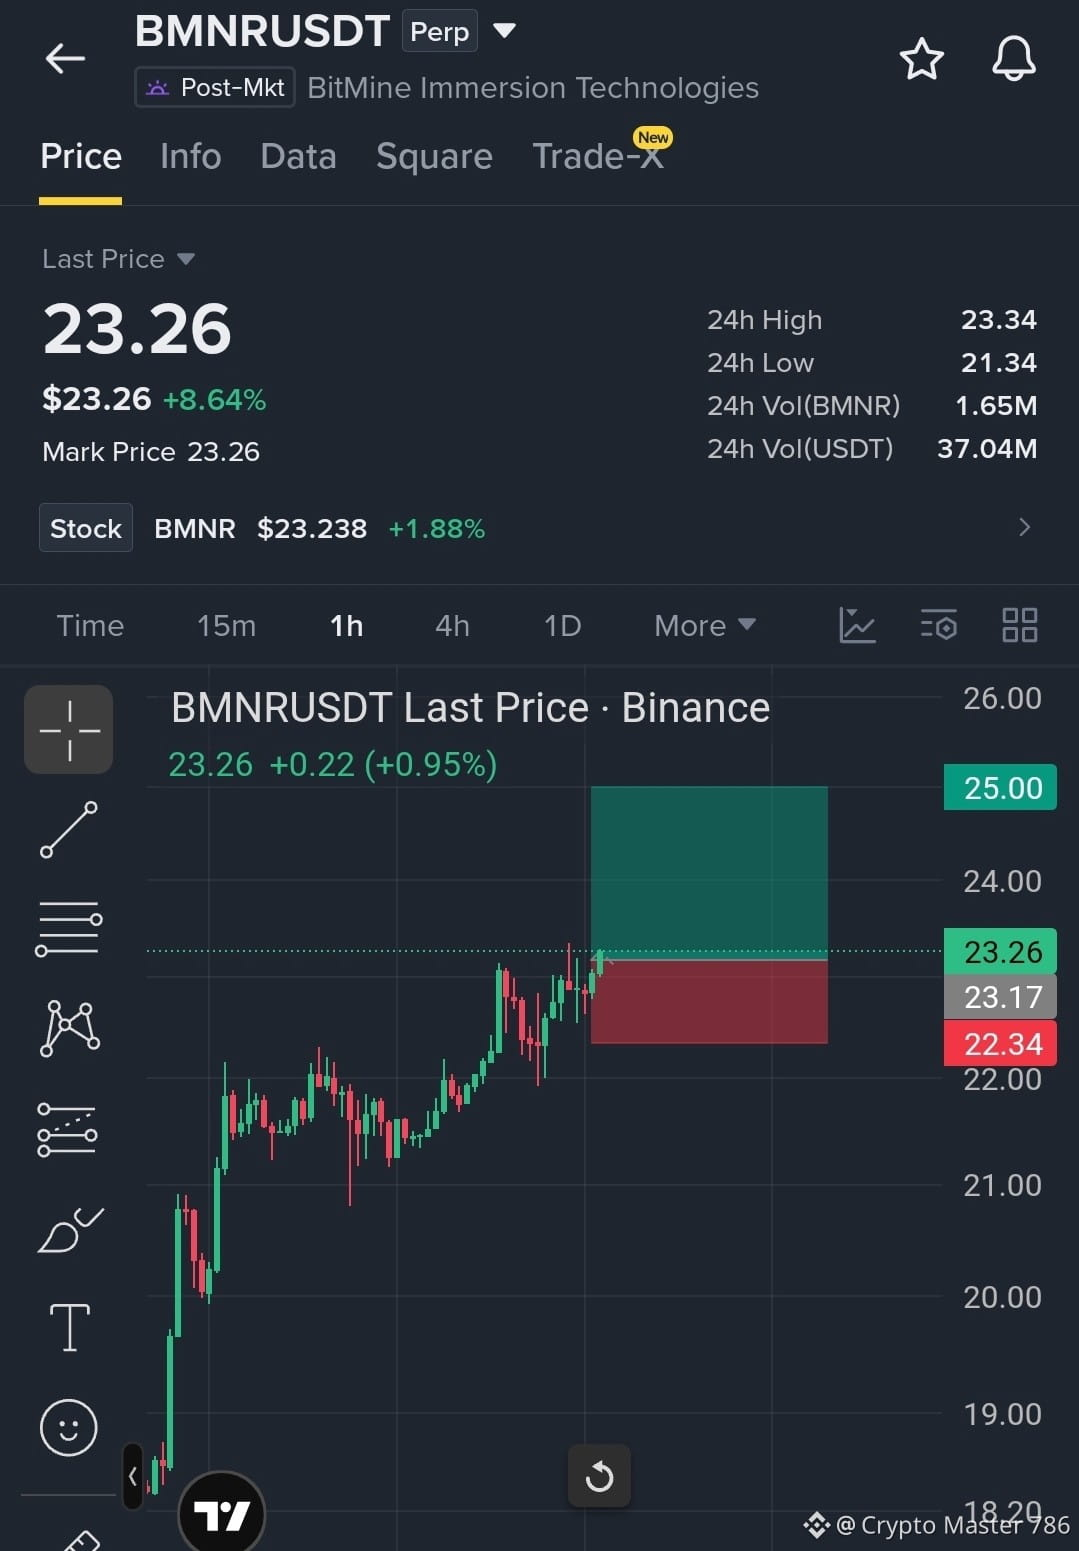Select the Time chart interval
Image resolution: width=1079 pixels, height=1551 pixels.
[90, 626]
